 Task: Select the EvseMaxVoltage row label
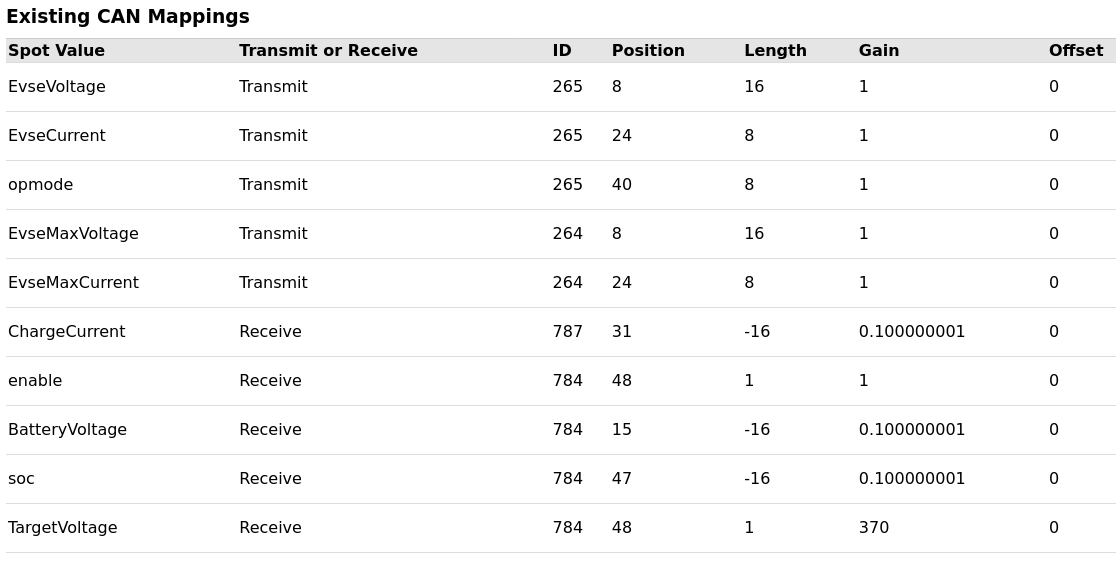click(x=73, y=234)
